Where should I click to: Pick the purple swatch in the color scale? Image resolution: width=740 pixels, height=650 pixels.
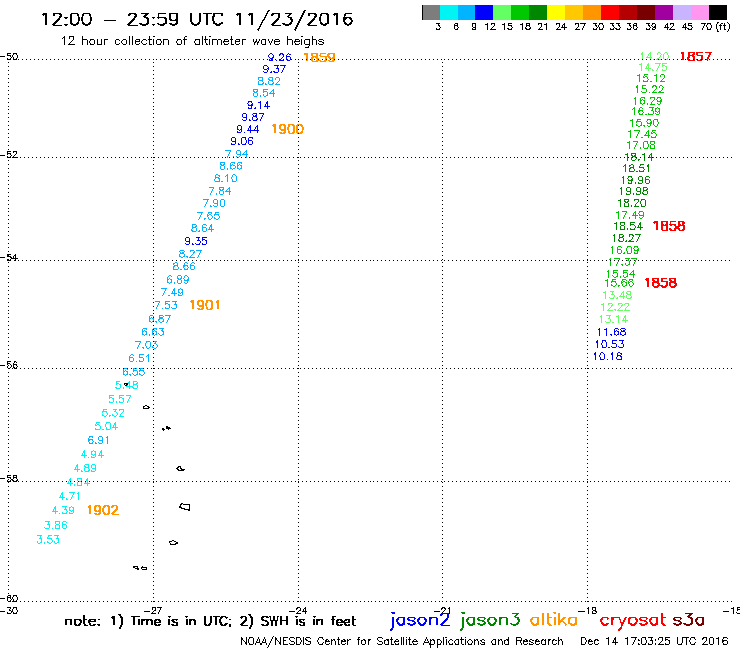click(x=664, y=12)
